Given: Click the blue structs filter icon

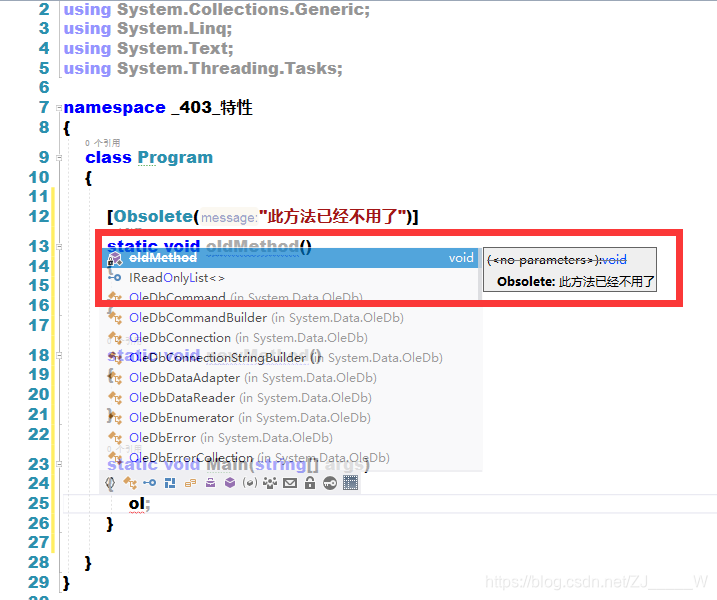Looking at the screenshot, I should tap(170, 483).
